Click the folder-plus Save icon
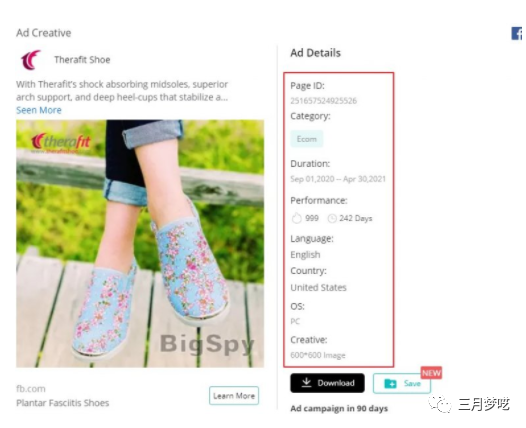Screen dimensions: 526x428 pyautogui.click(x=390, y=383)
